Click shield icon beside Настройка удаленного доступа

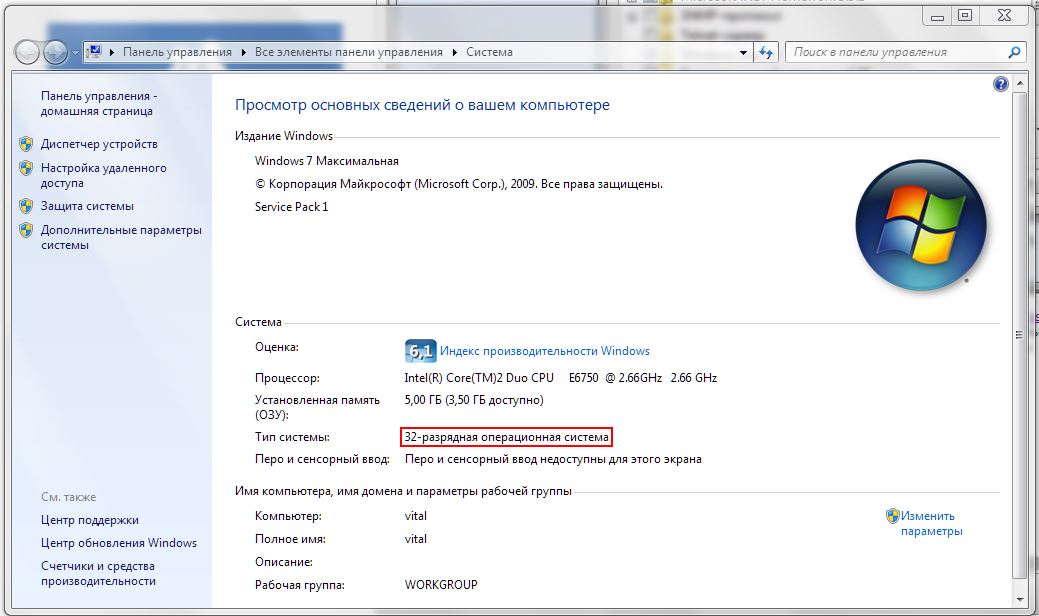point(26,168)
